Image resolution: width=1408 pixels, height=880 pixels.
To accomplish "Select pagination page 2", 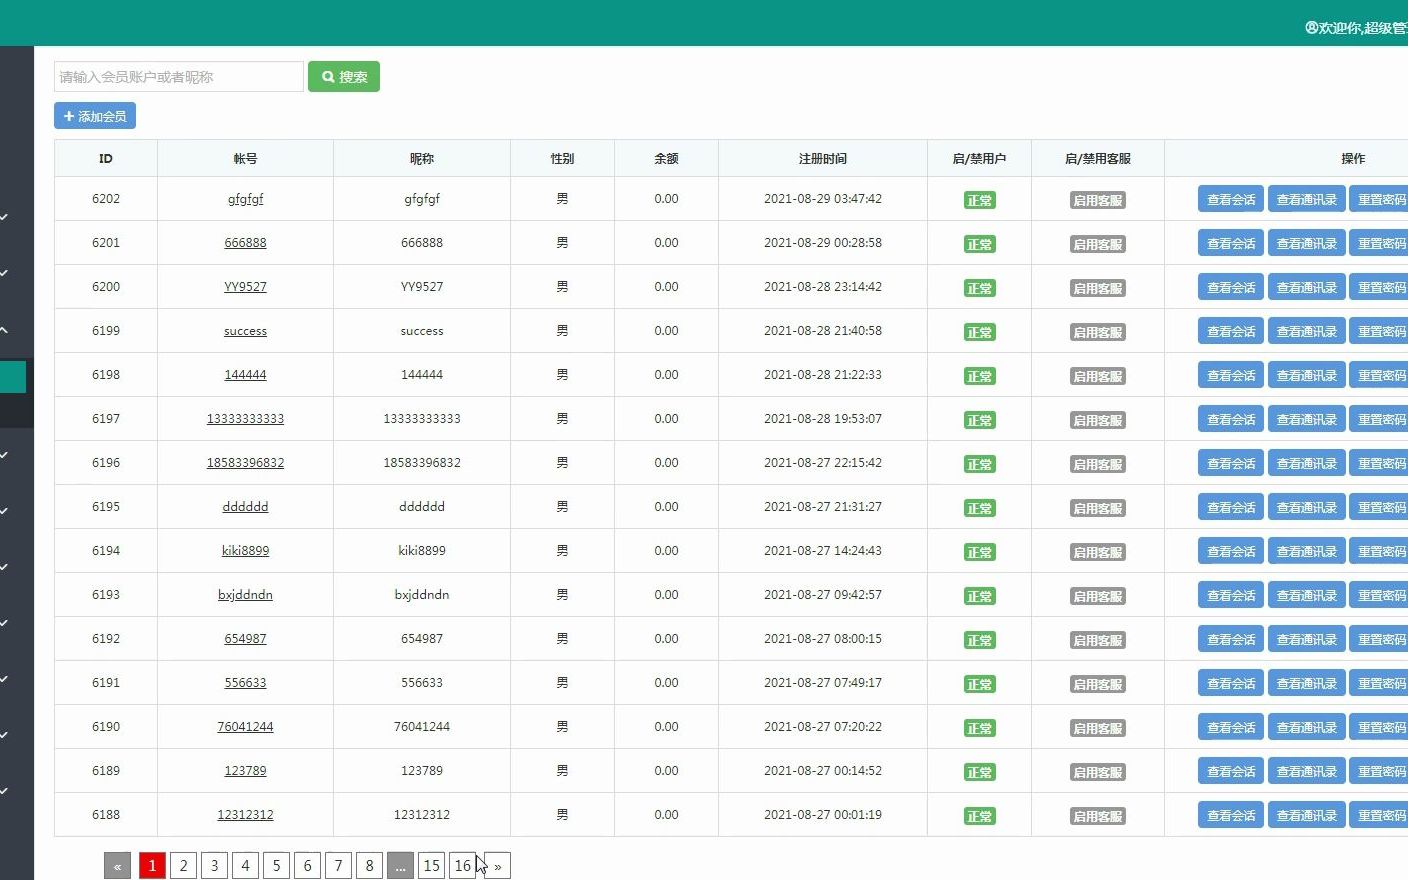I will [x=183, y=866].
